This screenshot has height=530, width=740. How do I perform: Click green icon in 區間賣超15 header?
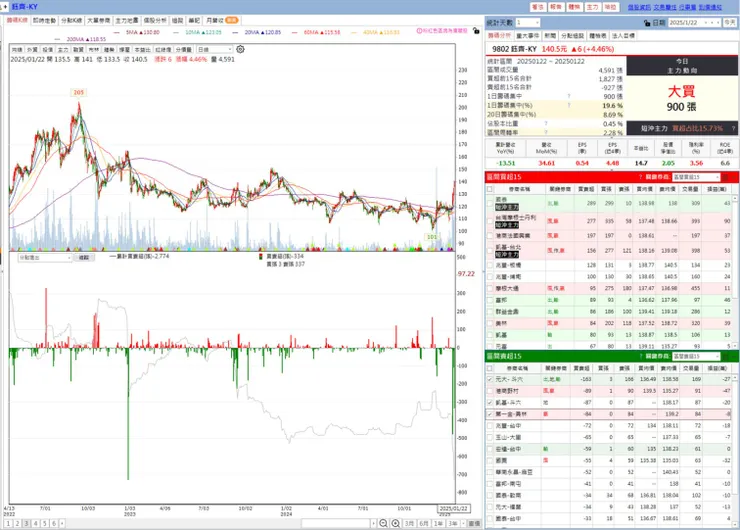725,356
